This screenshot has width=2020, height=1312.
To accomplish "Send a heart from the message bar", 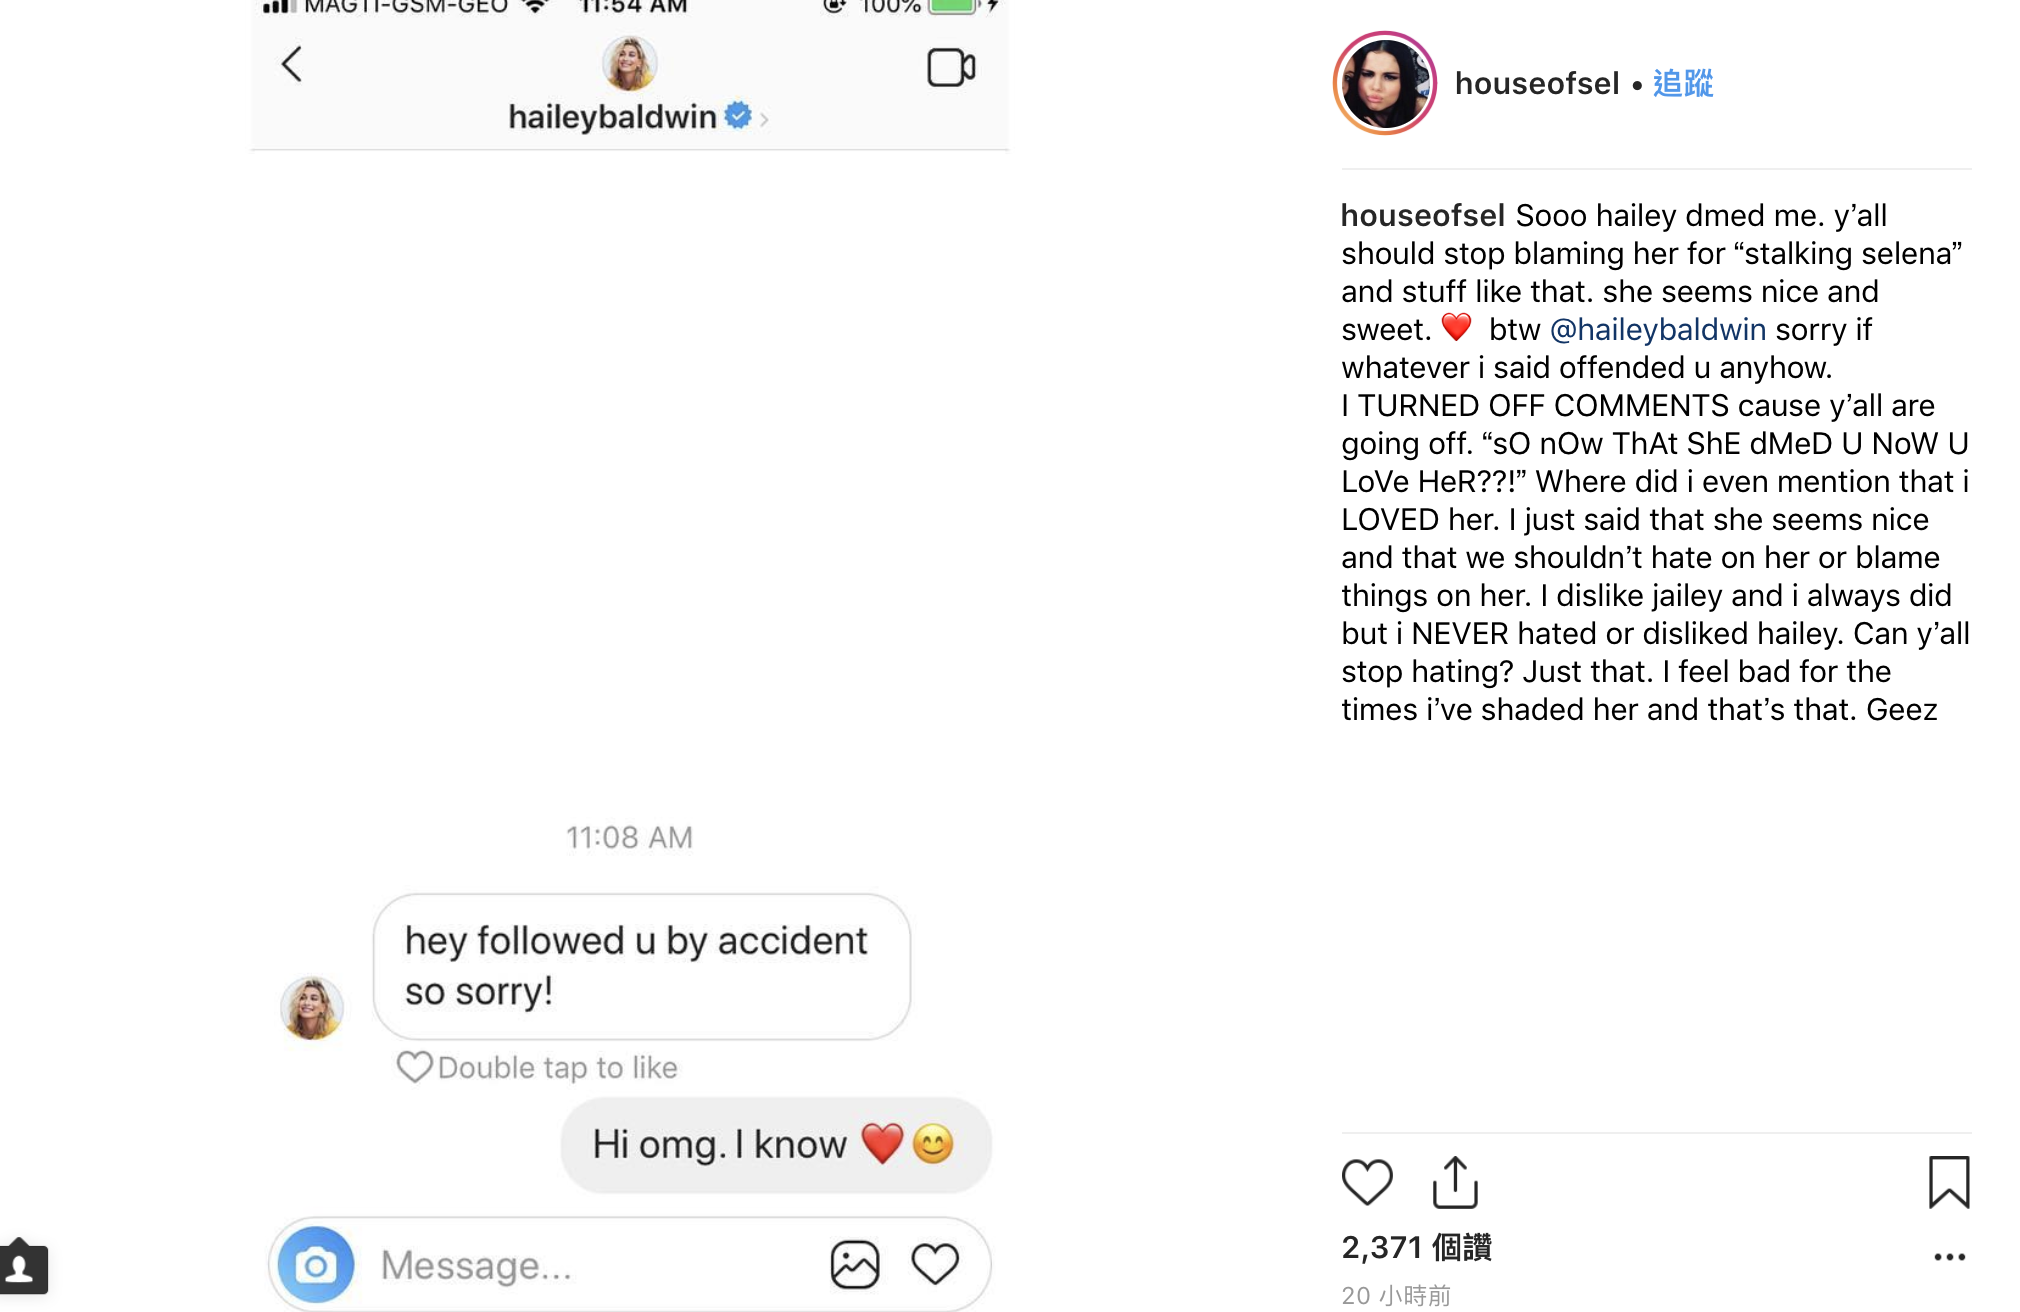I will pyautogui.click(x=935, y=1264).
